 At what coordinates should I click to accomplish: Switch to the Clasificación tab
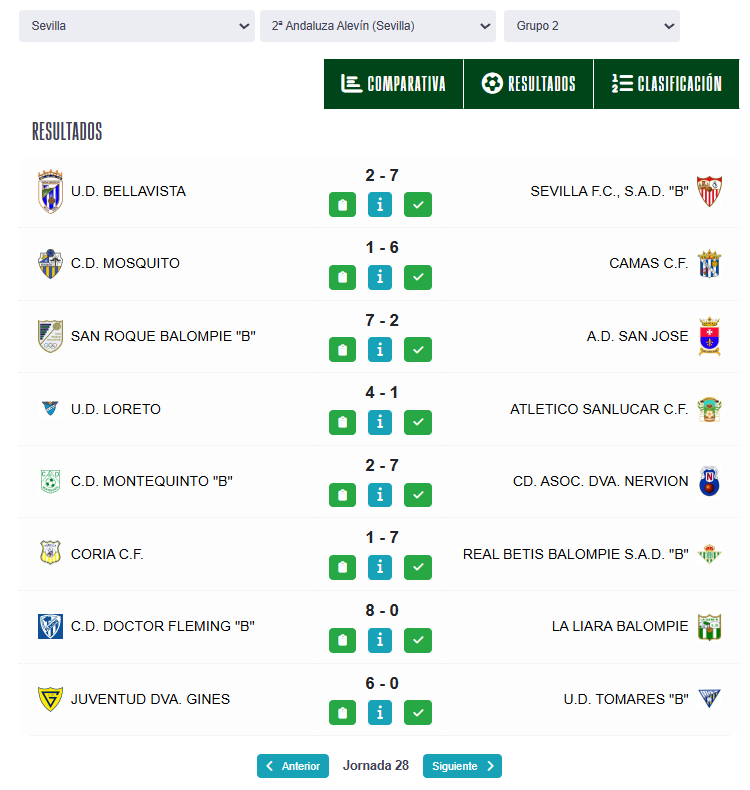[667, 84]
